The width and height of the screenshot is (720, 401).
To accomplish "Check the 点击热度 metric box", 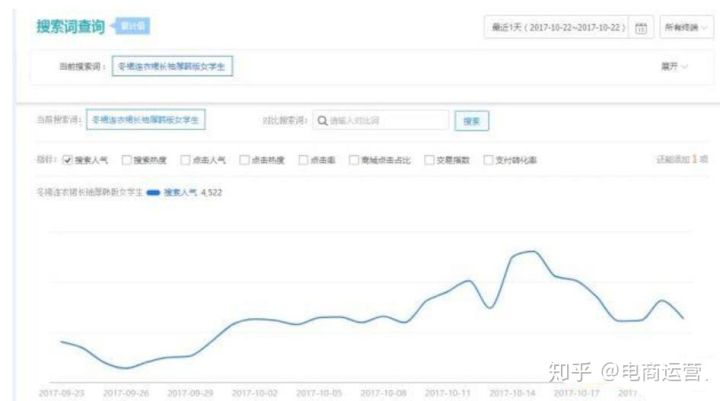I will [244, 159].
